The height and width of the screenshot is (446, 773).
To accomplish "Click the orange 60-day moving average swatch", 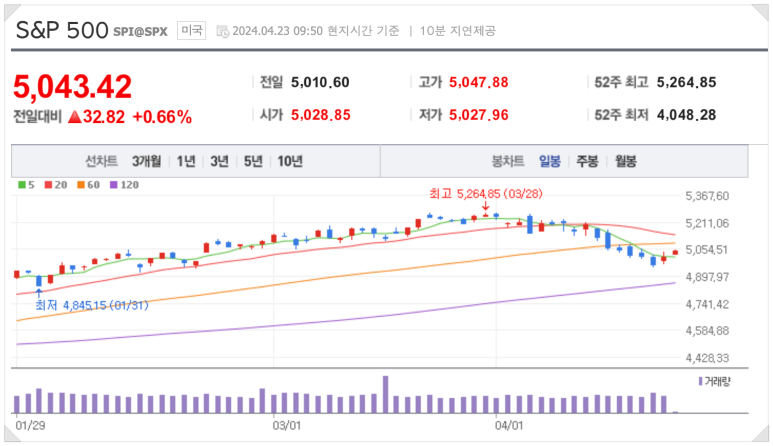I will [x=81, y=185].
